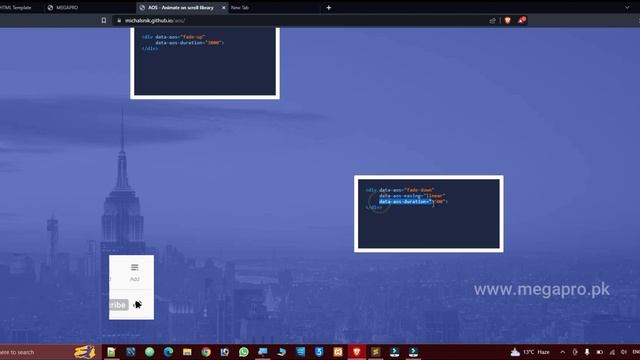The height and width of the screenshot is (360, 640).
Task: Open the green round app in taskbar
Action: 149,352
